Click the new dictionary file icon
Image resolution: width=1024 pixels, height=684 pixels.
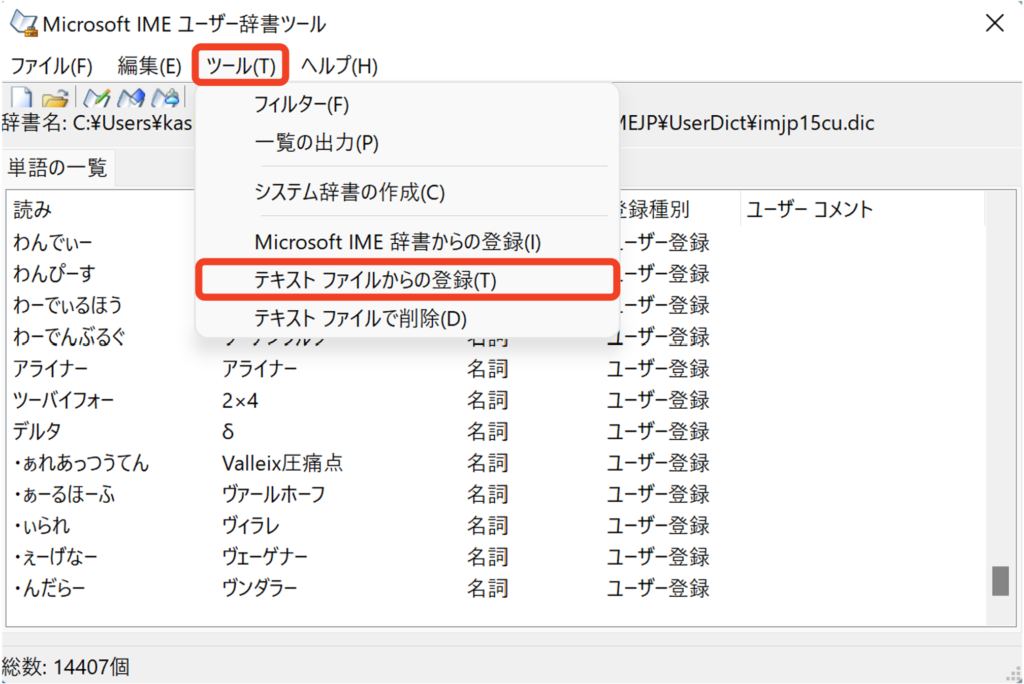point(22,98)
